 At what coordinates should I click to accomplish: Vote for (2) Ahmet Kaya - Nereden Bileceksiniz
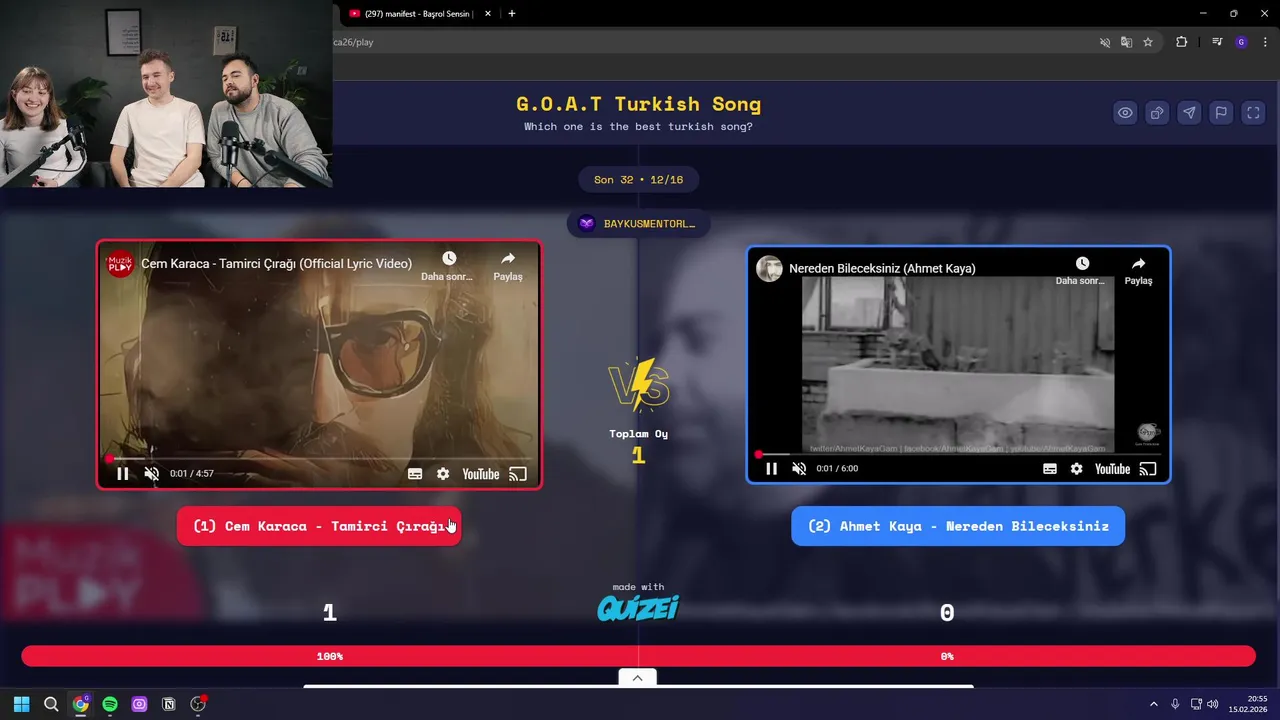coord(958,526)
